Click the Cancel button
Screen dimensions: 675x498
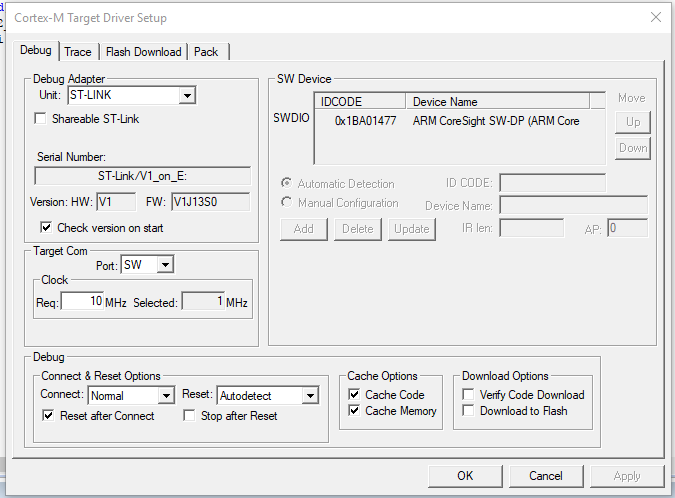coord(545,476)
